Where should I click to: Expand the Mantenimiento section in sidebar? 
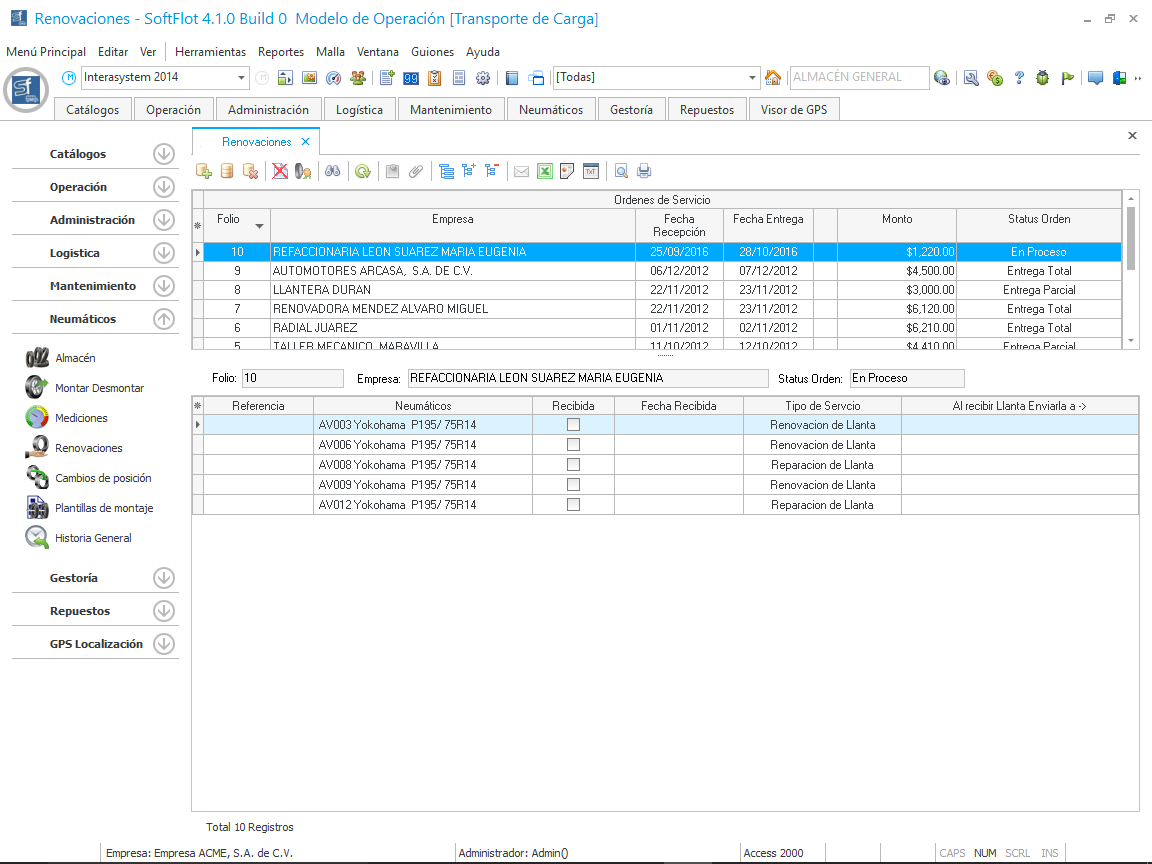[164, 286]
